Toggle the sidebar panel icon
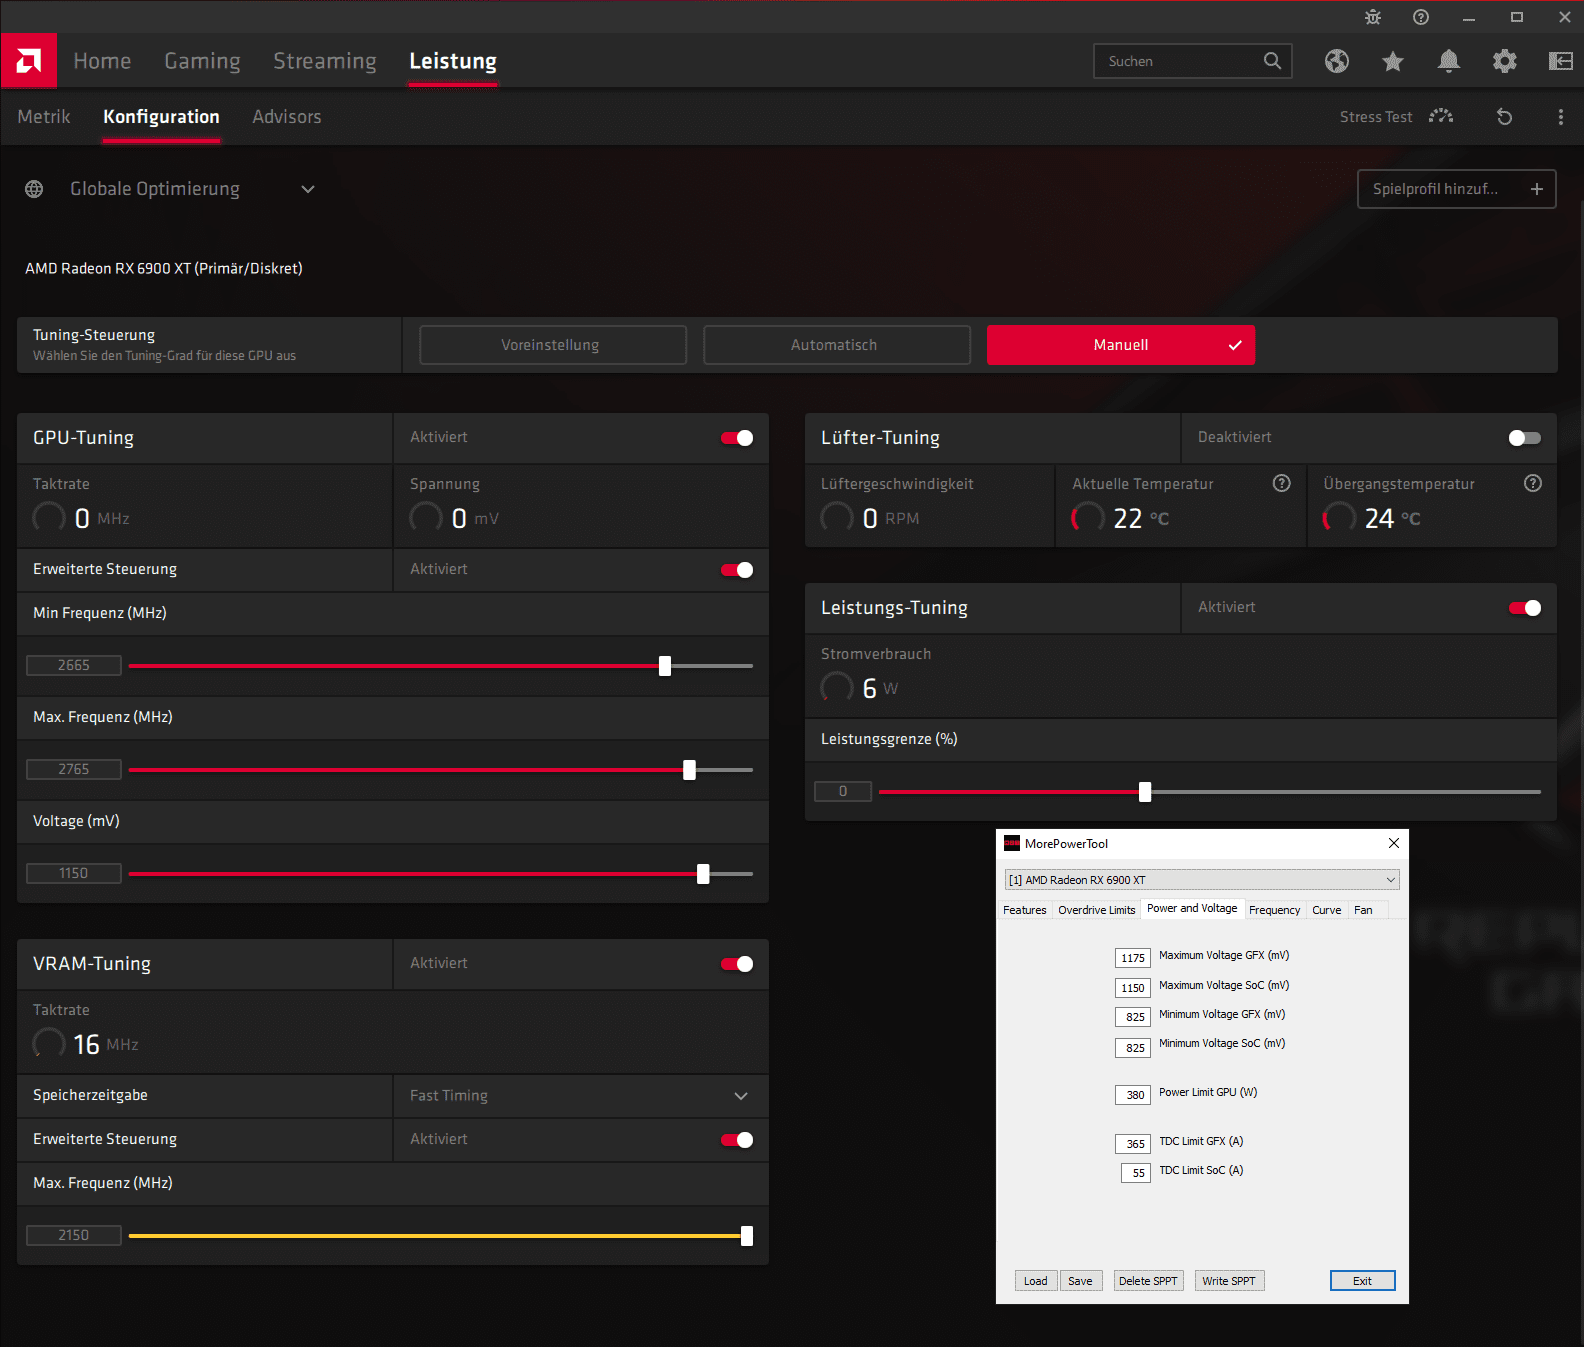The width and height of the screenshot is (1584, 1347). pos(1560,61)
